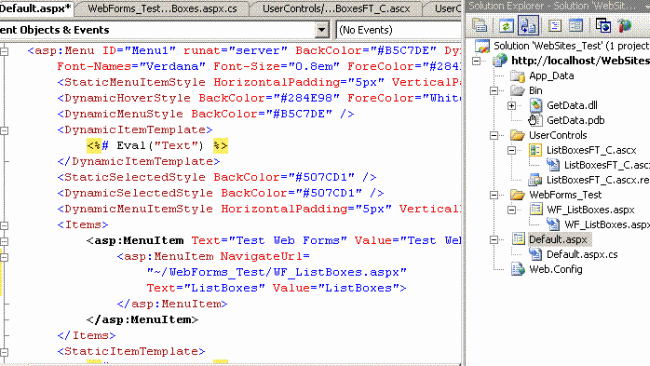Select the Web.Config file icon

(x=518, y=269)
